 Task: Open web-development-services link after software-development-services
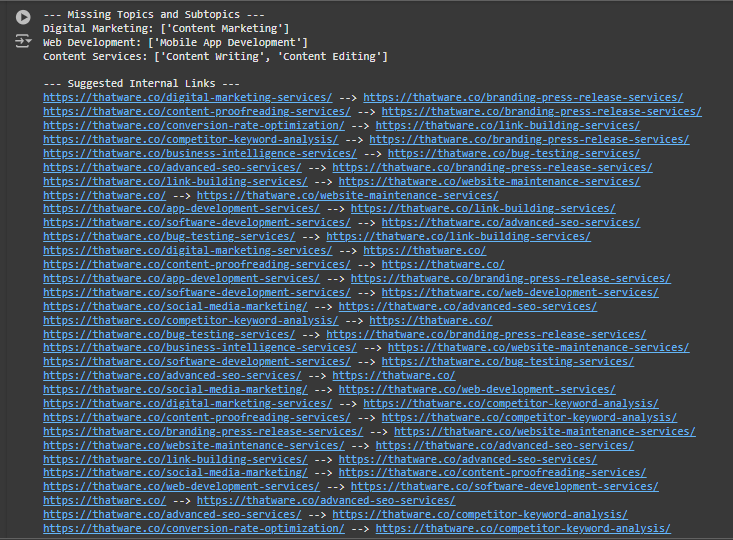(520, 293)
